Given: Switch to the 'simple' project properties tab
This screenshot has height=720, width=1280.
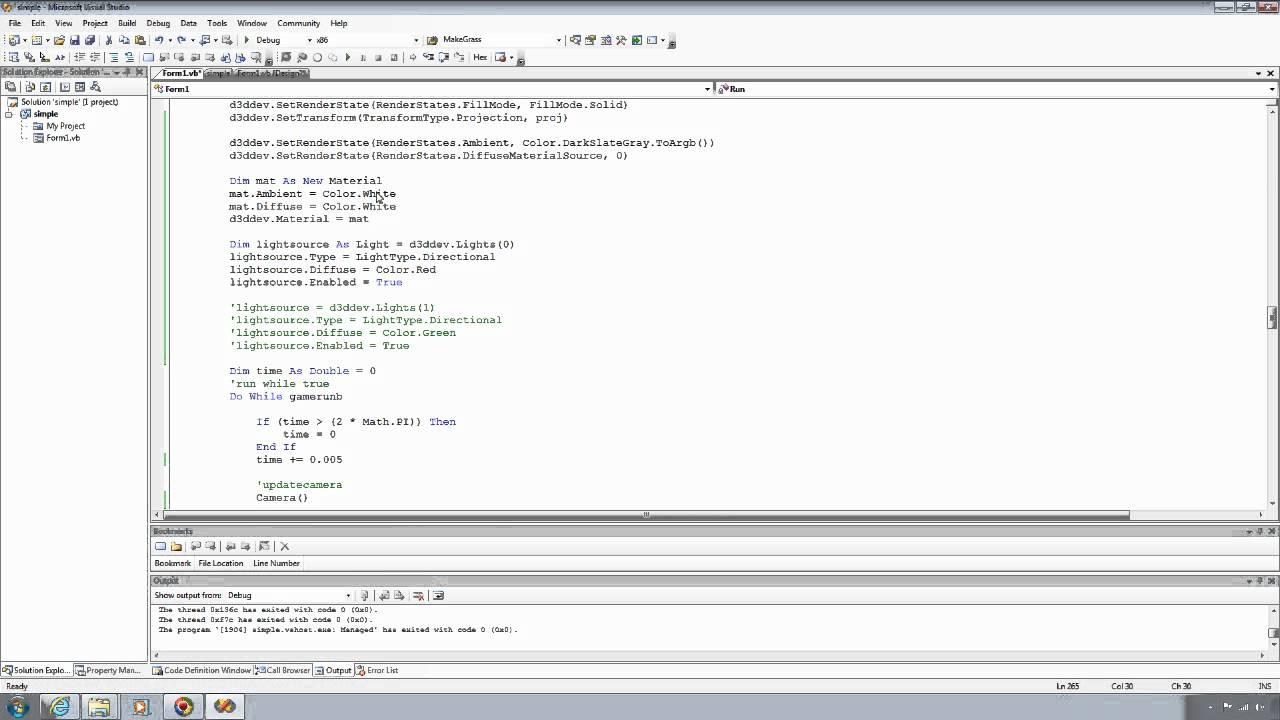Looking at the screenshot, I should 219,73.
